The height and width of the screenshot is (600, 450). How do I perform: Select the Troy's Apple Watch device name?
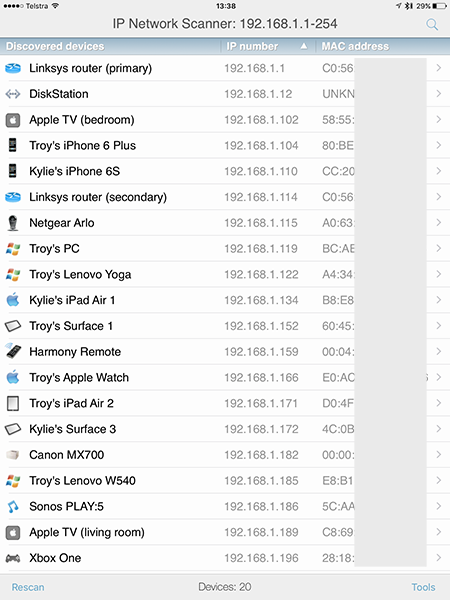coord(79,378)
